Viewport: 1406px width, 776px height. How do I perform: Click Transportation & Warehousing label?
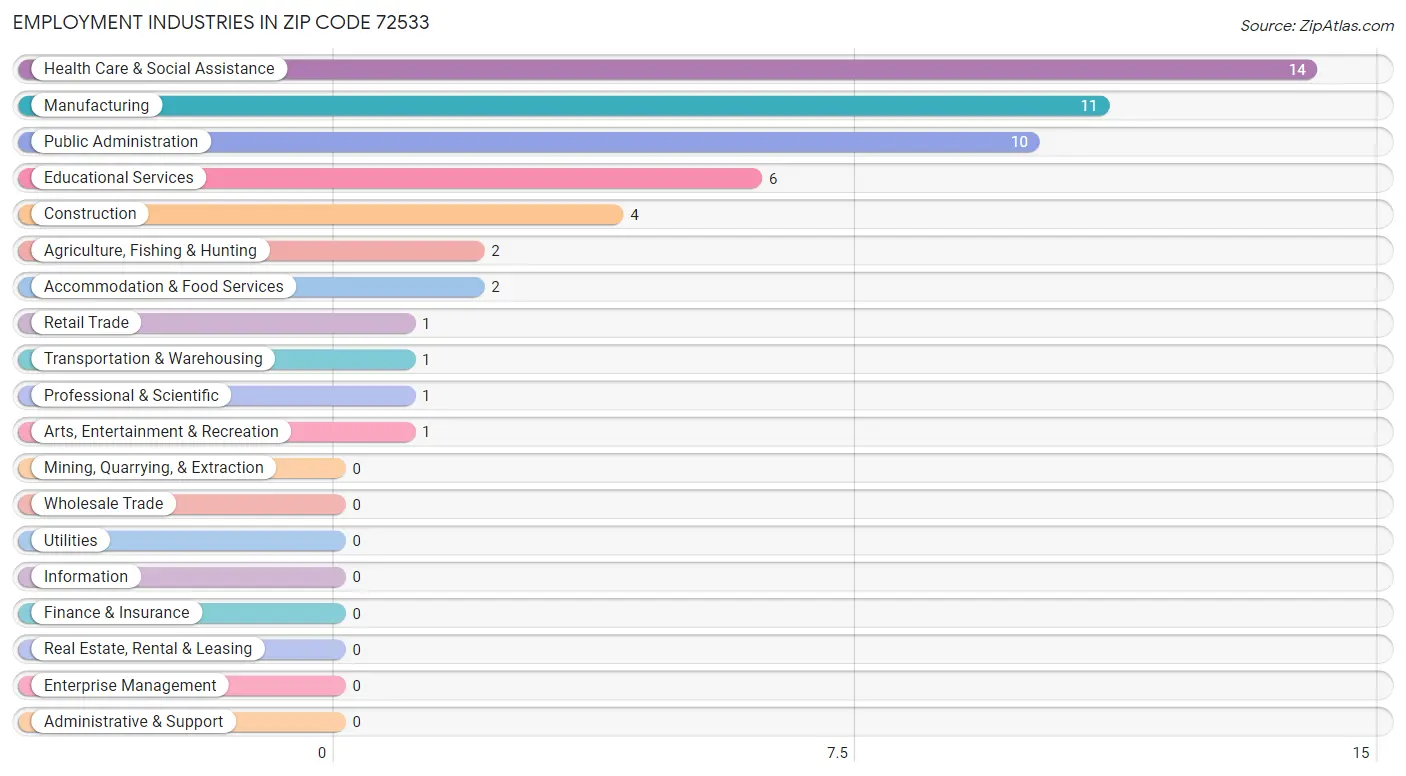click(153, 359)
